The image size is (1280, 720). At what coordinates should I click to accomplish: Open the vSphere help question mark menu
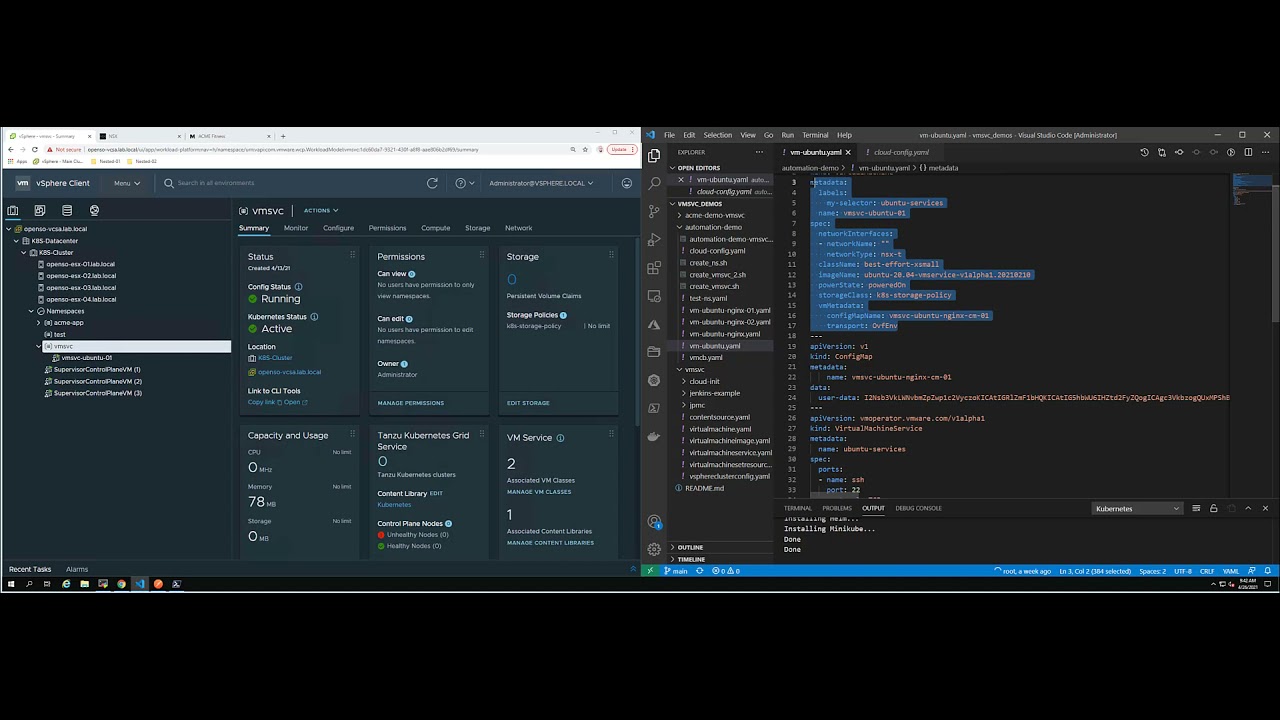[x=463, y=183]
